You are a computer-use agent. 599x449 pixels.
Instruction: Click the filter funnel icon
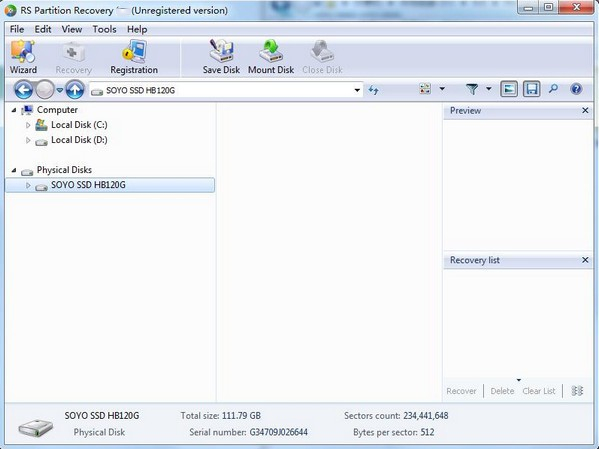(x=472, y=89)
